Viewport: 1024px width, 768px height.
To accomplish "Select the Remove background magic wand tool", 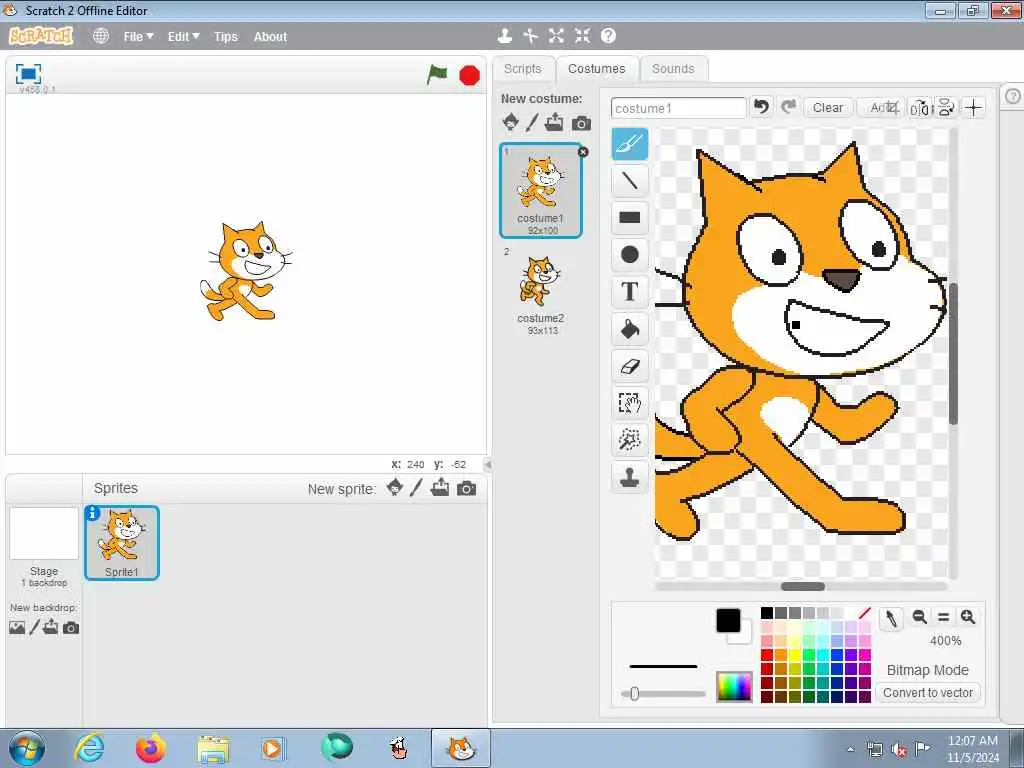I will [x=630, y=440].
